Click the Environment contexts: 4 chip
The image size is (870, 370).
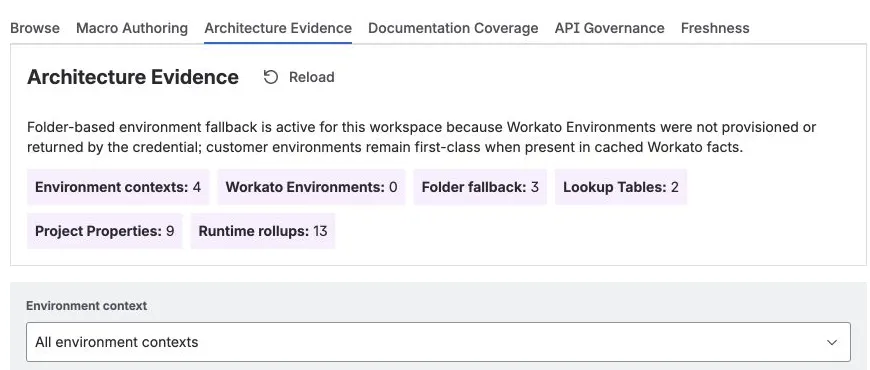coord(118,187)
